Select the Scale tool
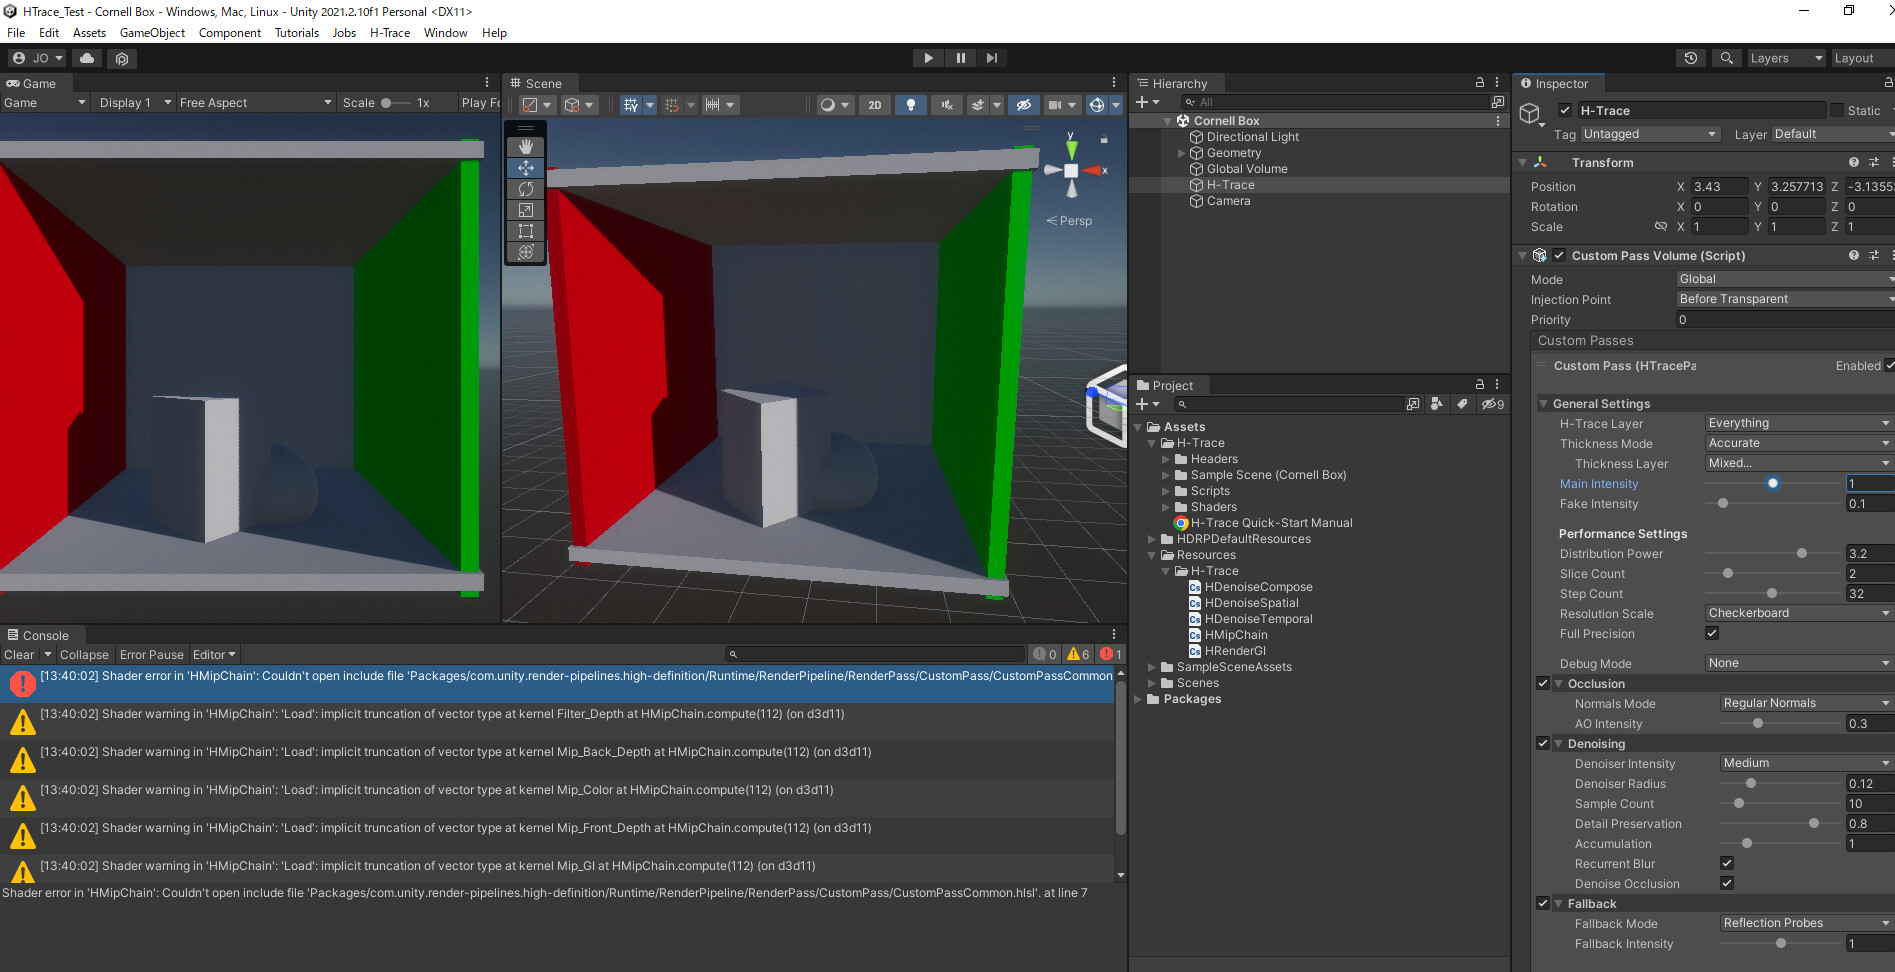 click(x=526, y=210)
